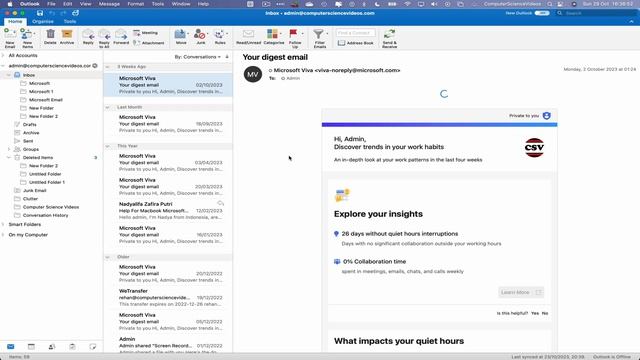
Task: Select the Junk Email folder
Action: coord(34,191)
